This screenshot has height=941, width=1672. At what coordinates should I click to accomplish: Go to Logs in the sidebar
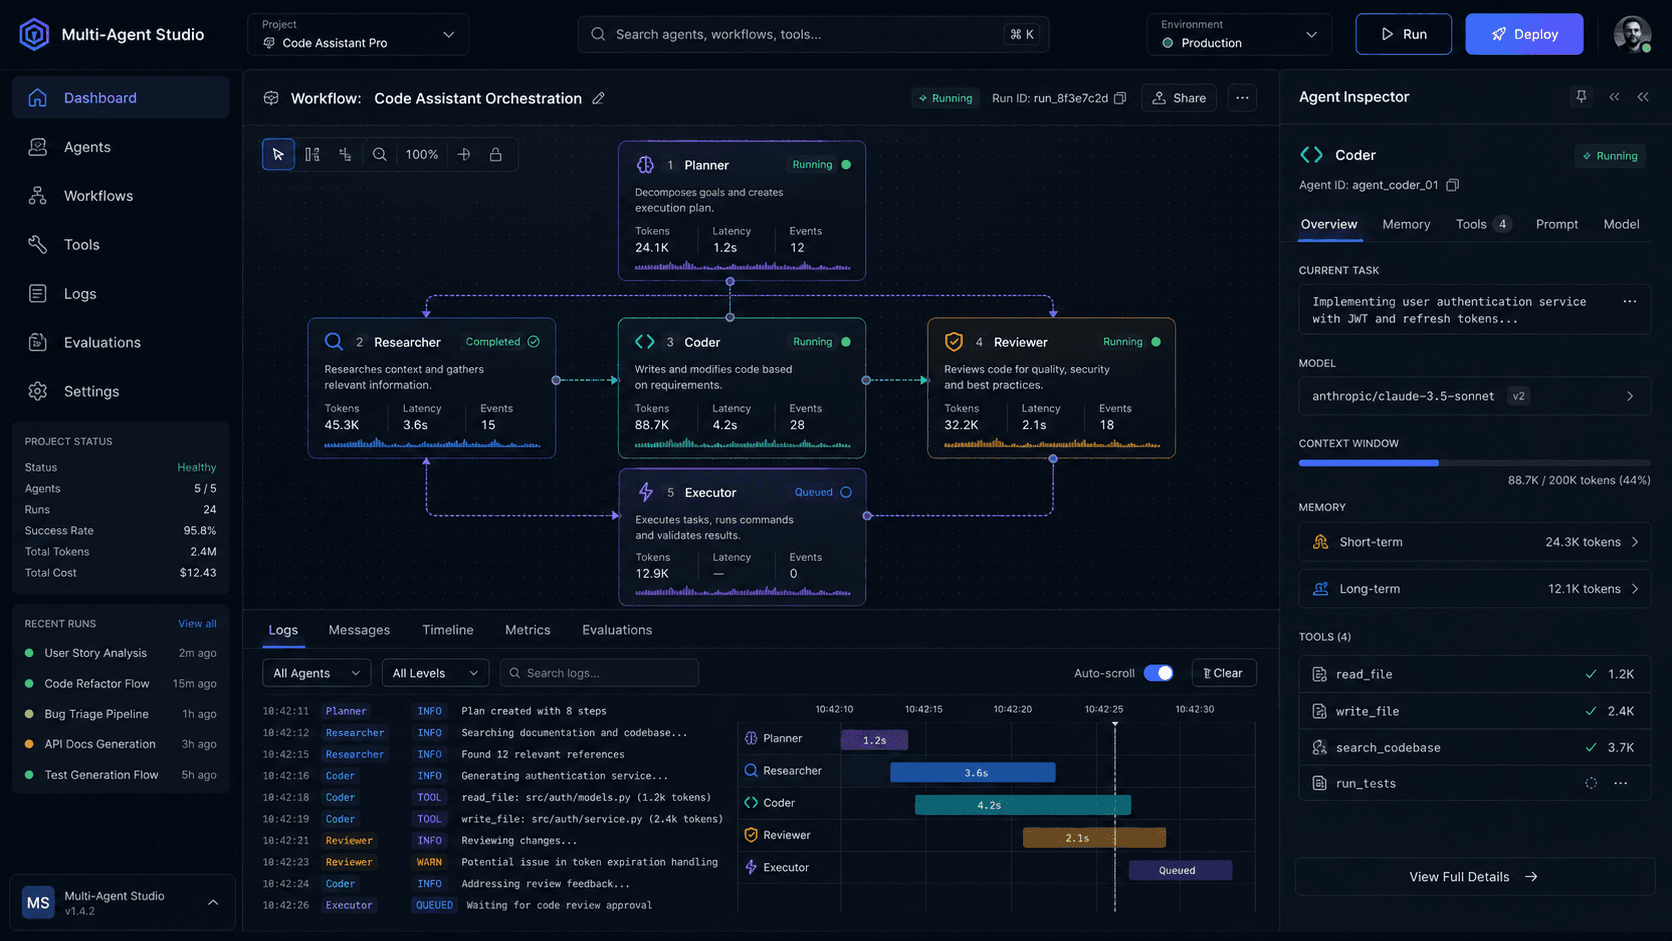(x=120, y=294)
